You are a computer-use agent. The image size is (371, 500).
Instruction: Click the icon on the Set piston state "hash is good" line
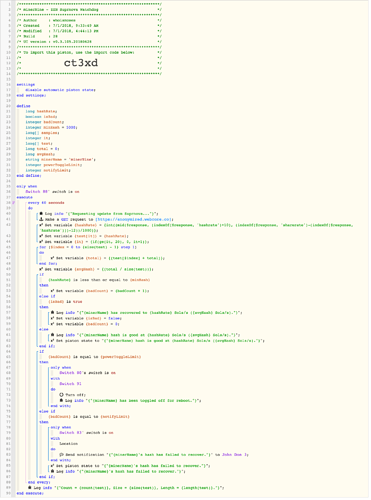point(52,341)
